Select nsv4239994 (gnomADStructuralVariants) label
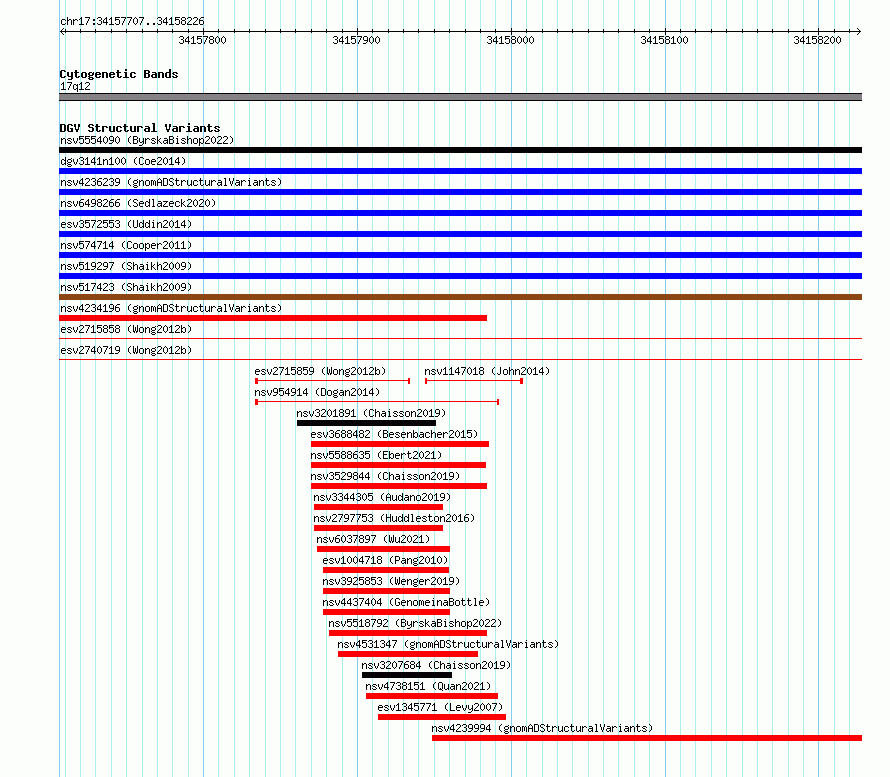 [542, 728]
